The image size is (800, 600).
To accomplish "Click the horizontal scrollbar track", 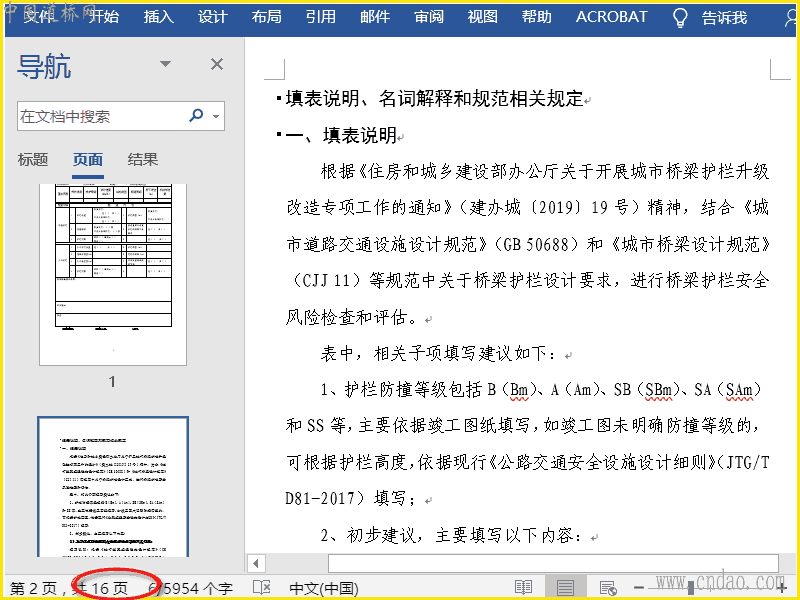I will (x=553, y=563).
